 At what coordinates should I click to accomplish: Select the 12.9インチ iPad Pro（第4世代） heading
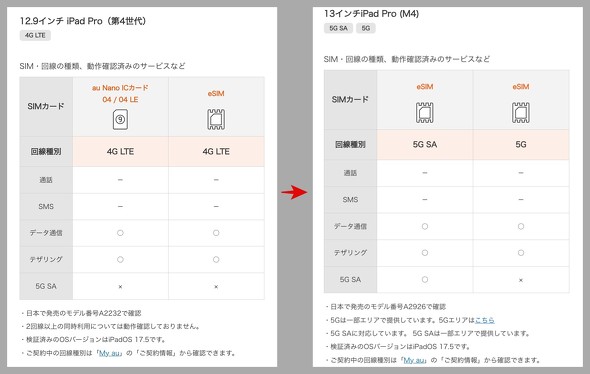pos(83,21)
